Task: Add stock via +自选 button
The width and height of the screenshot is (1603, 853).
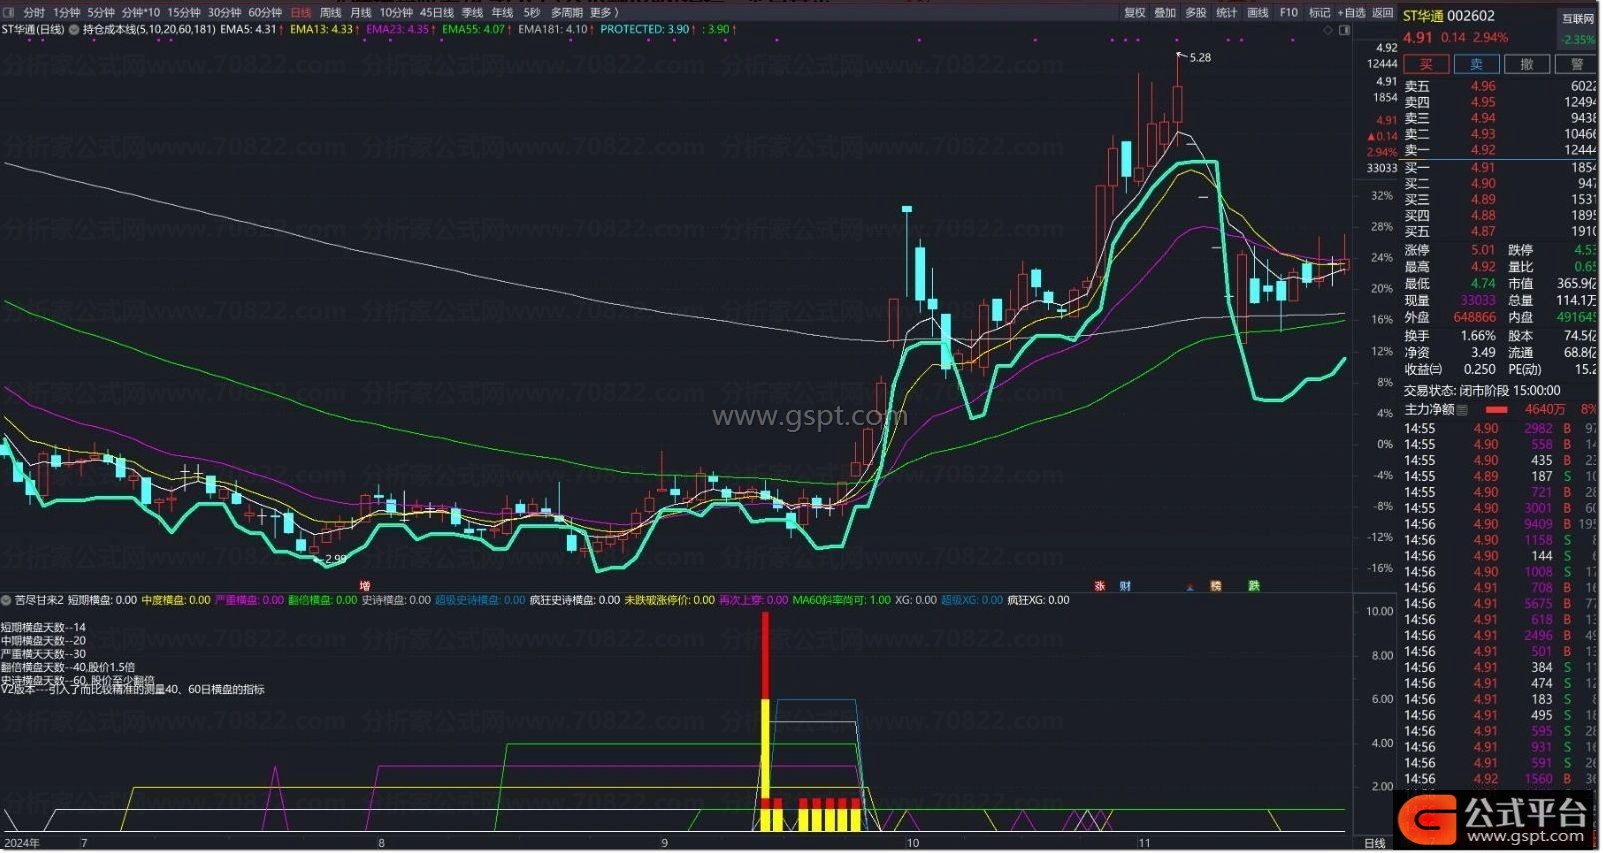Action: (1352, 13)
